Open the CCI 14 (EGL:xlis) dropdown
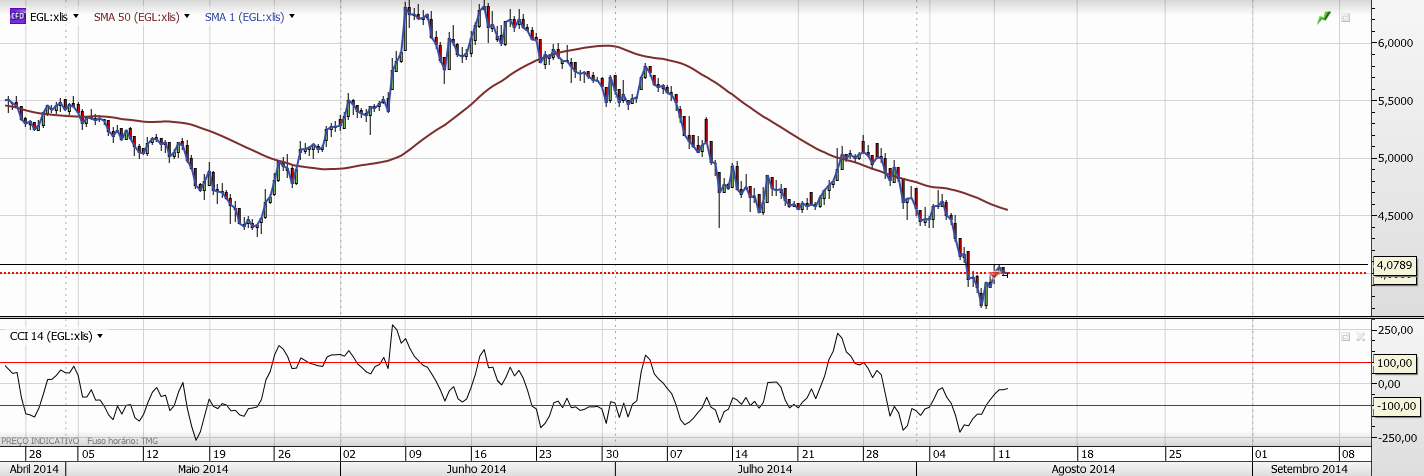Viewport: 1424px width, 476px height. (x=100, y=336)
